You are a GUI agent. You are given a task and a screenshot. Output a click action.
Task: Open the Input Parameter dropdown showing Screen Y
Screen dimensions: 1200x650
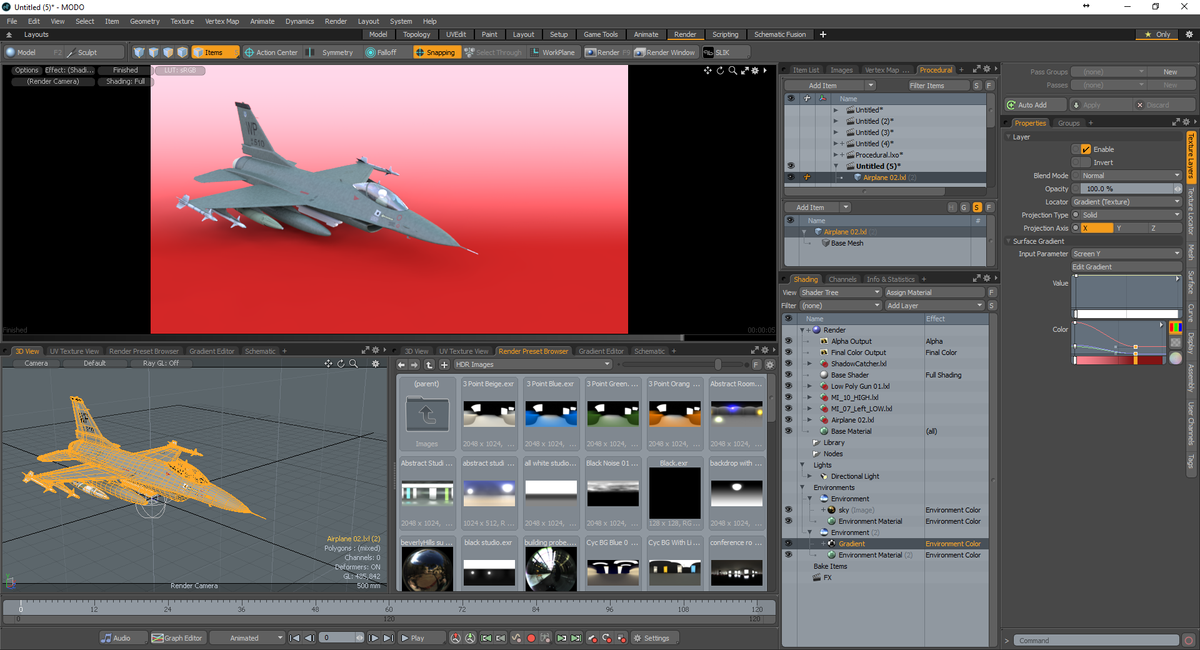1126,253
